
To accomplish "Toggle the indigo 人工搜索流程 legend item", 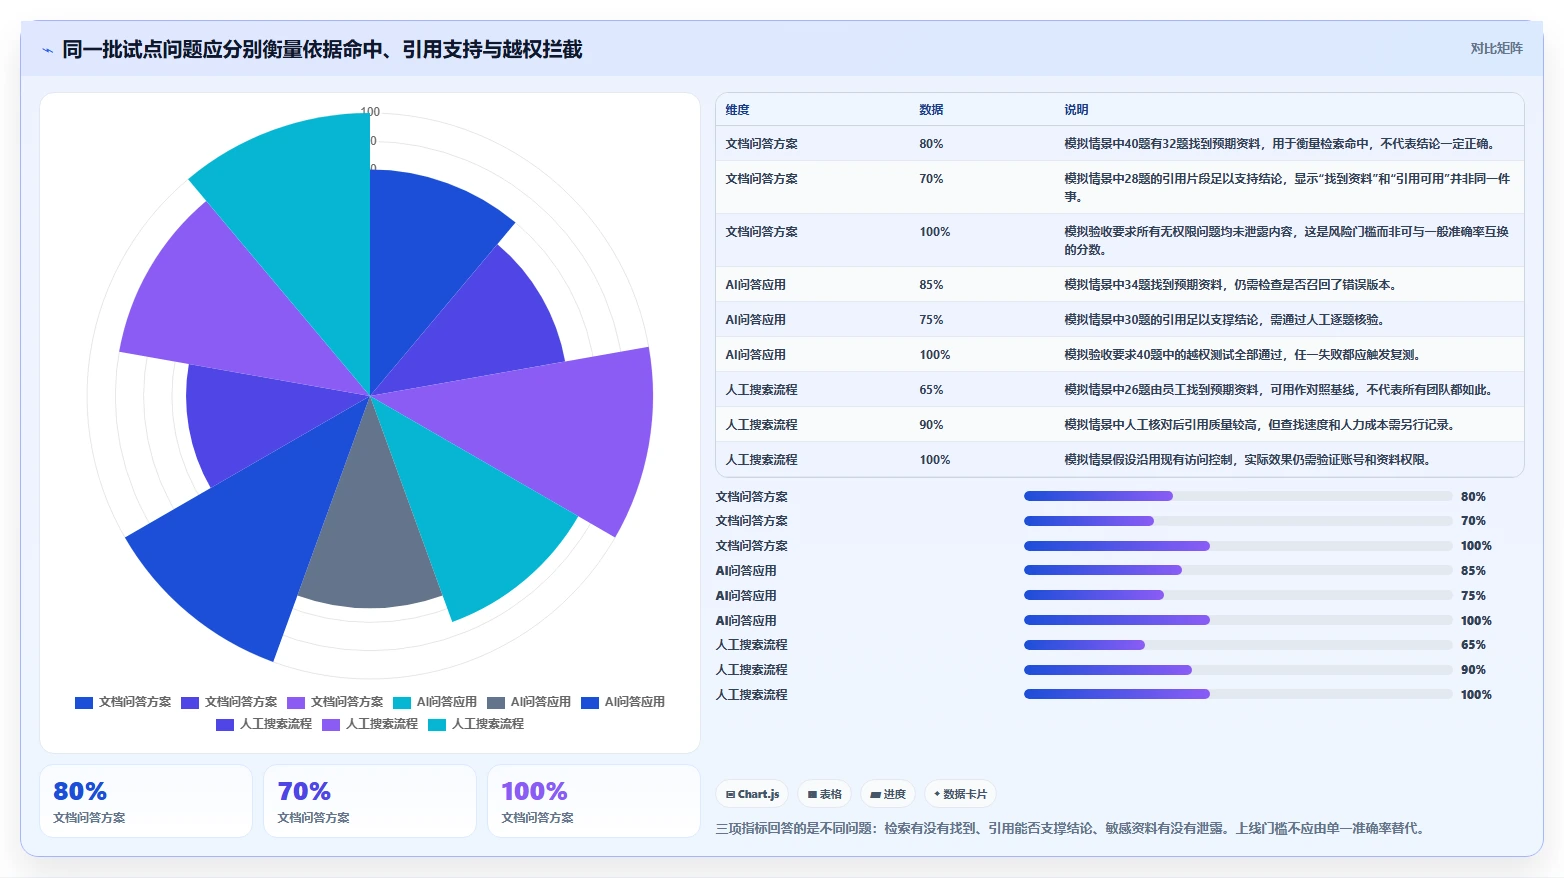I will click(x=264, y=724).
